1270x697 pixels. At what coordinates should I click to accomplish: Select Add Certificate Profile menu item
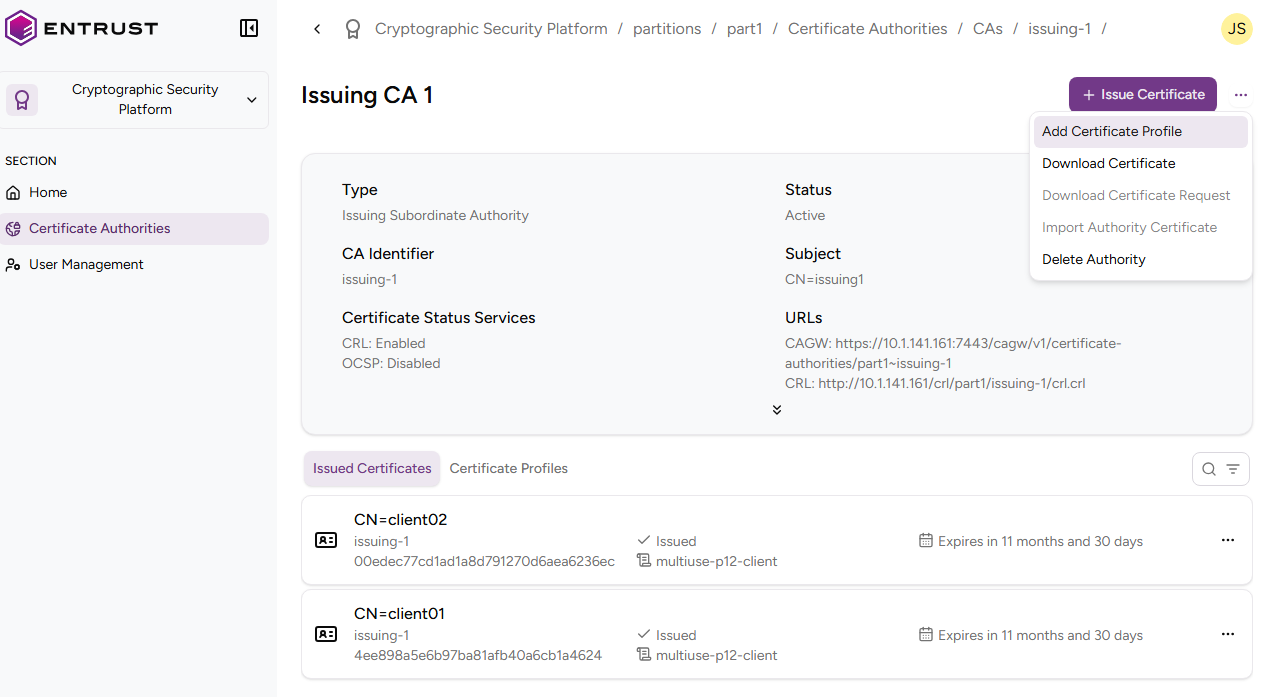(1111, 131)
